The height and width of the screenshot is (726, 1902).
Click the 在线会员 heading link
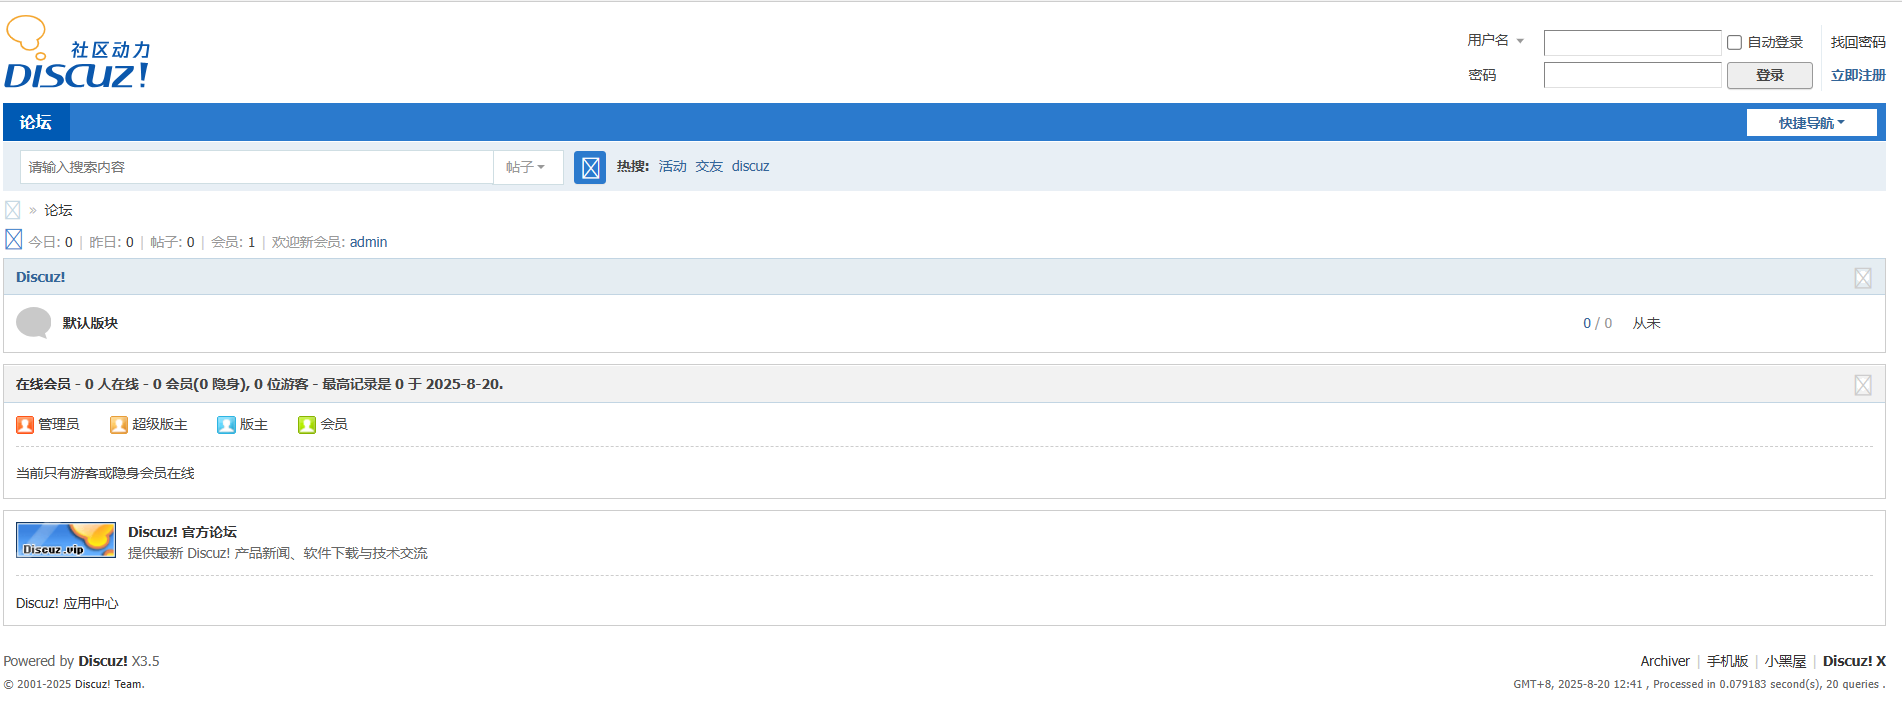tap(43, 384)
